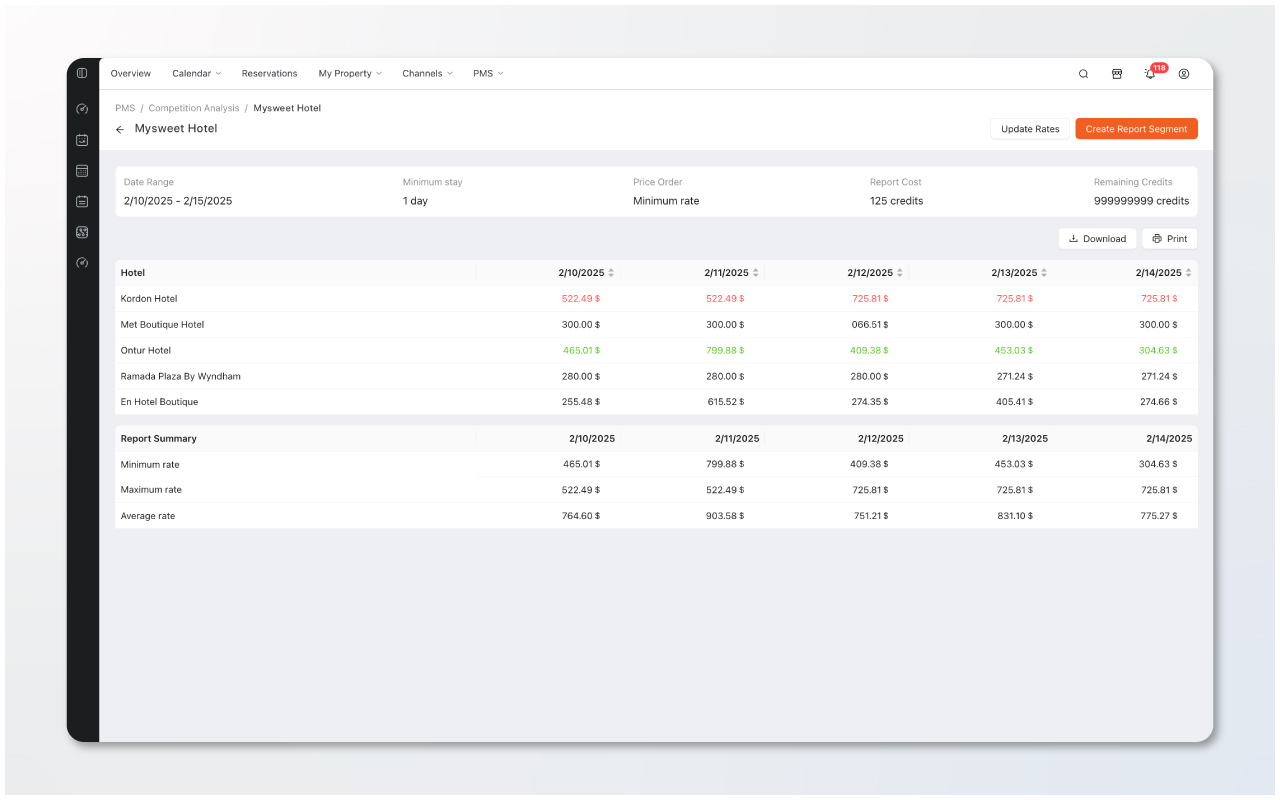The image size is (1280, 800).
Task: Go to the Overview menu item
Action: click(131, 74)
